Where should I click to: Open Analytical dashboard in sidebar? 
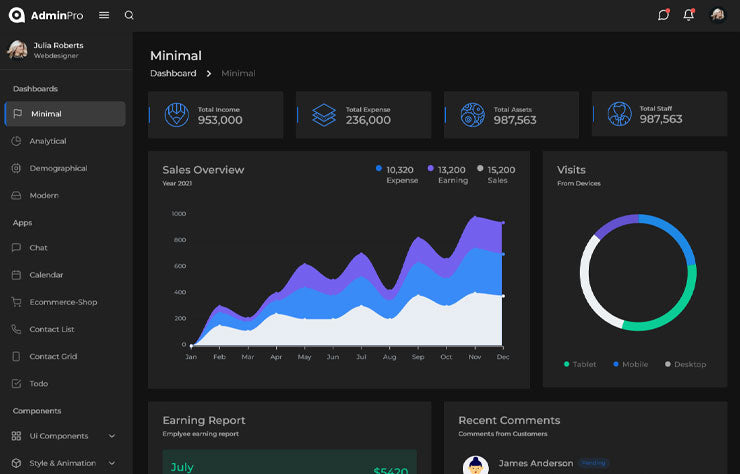(x=48, y=141)
